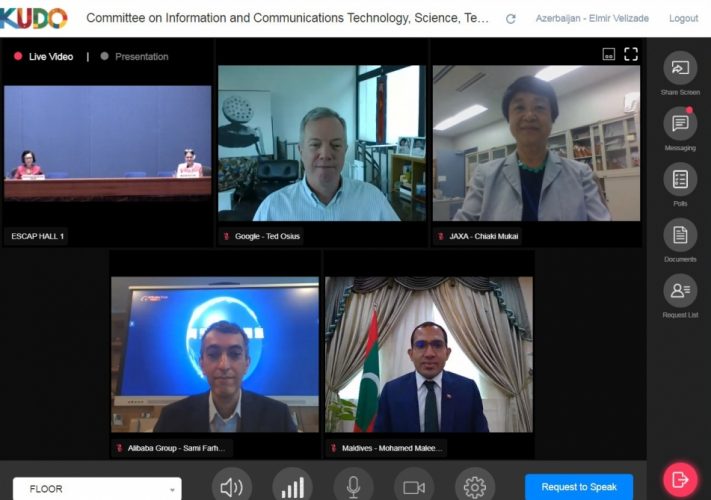711x500 pixels.
Task: Switch video layout with grid icon
Action: (x=609, y=54)
